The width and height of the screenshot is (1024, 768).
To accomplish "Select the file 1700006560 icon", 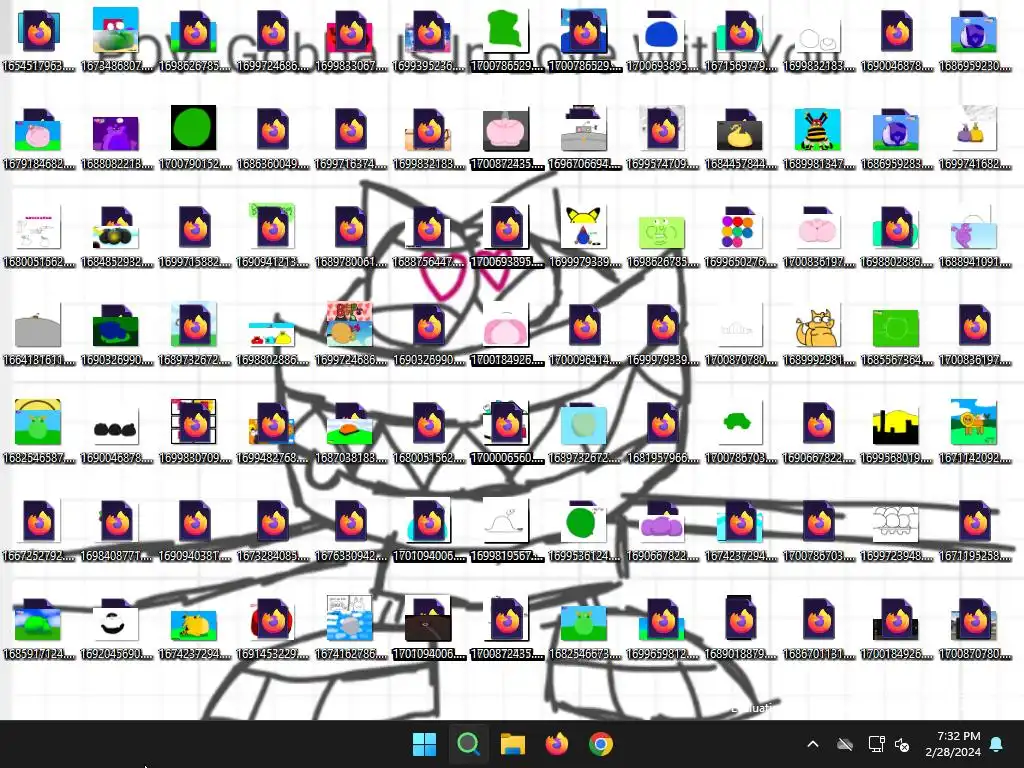I will pos(507,423).
